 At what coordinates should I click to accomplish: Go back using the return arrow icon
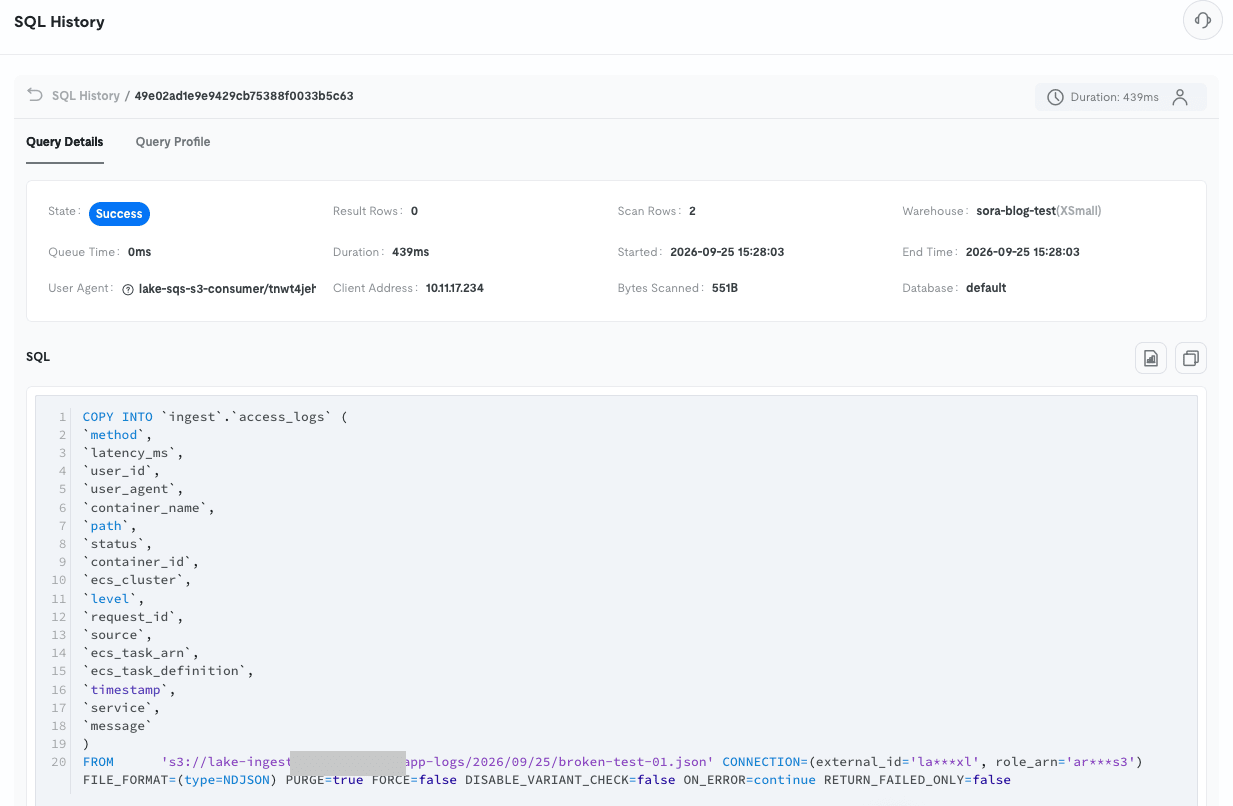coord(35,95)
